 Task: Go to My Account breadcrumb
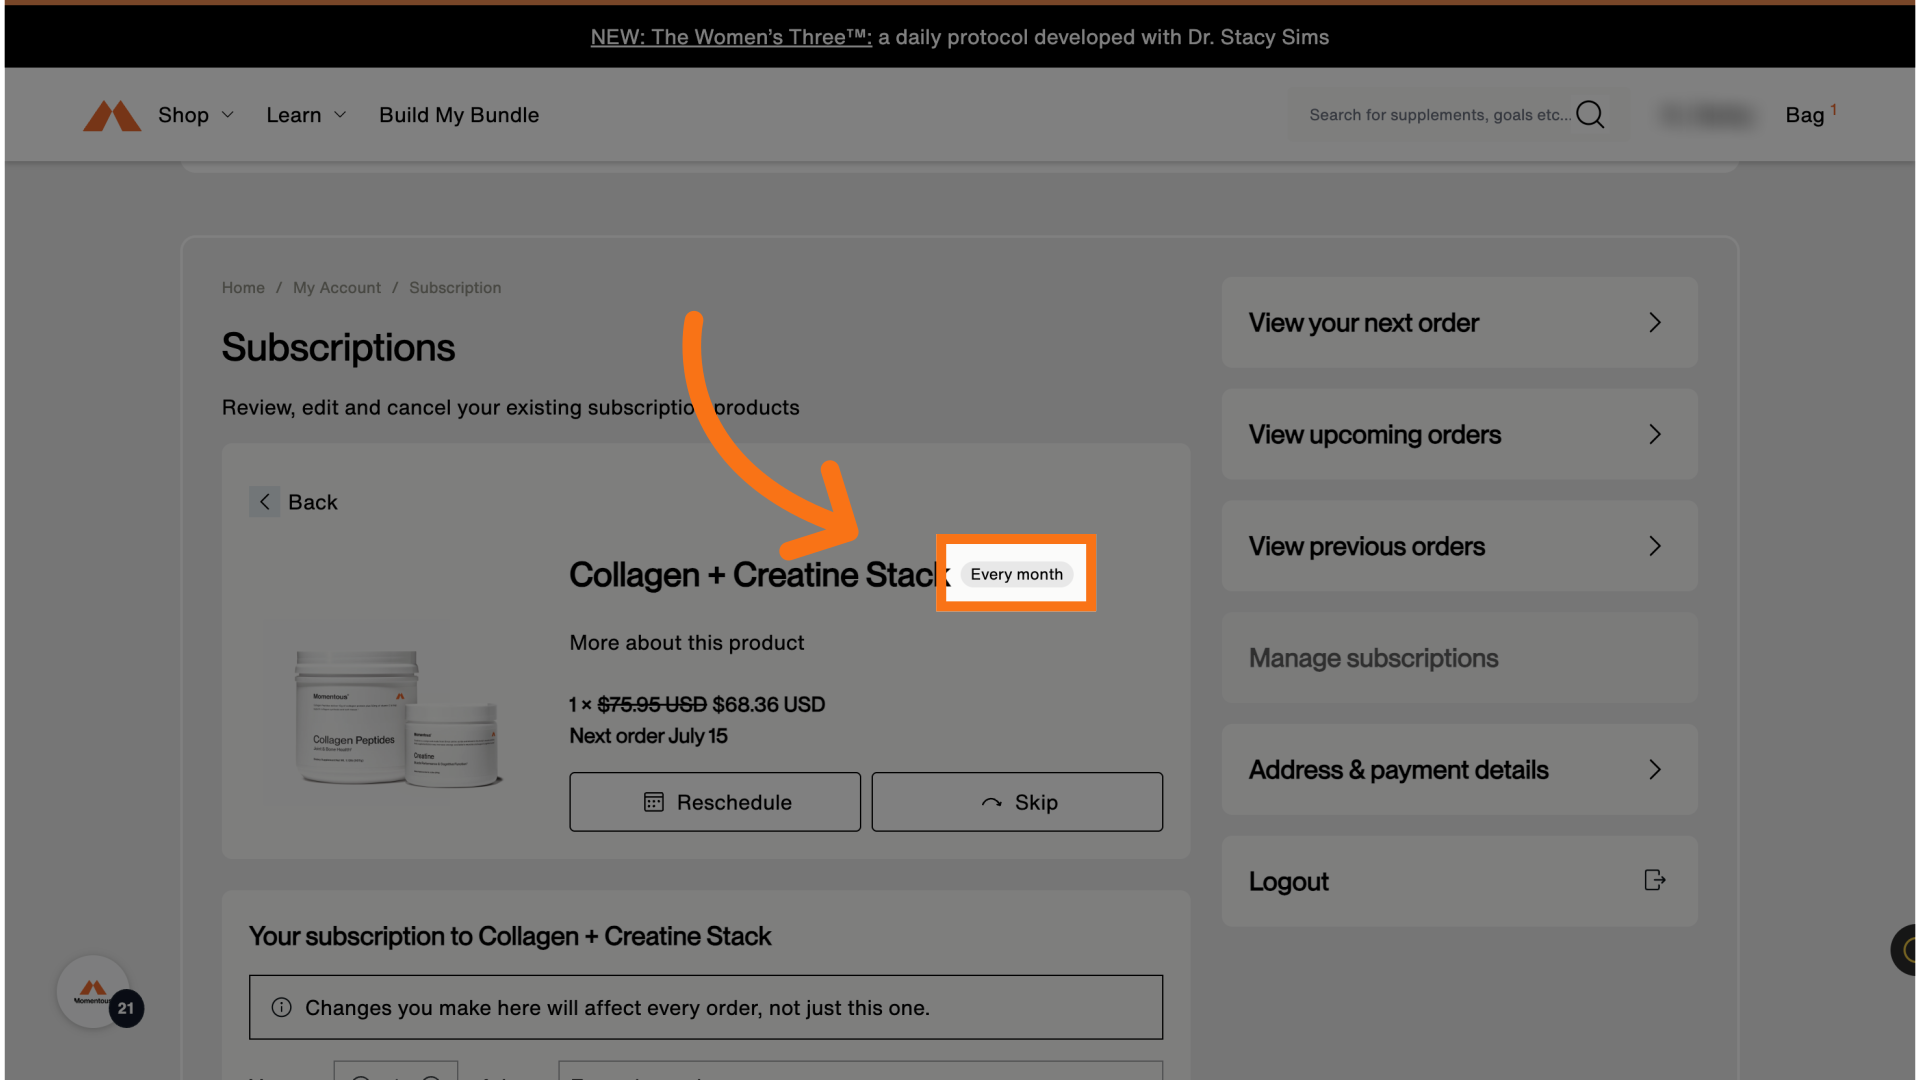[x=337, y=288]
